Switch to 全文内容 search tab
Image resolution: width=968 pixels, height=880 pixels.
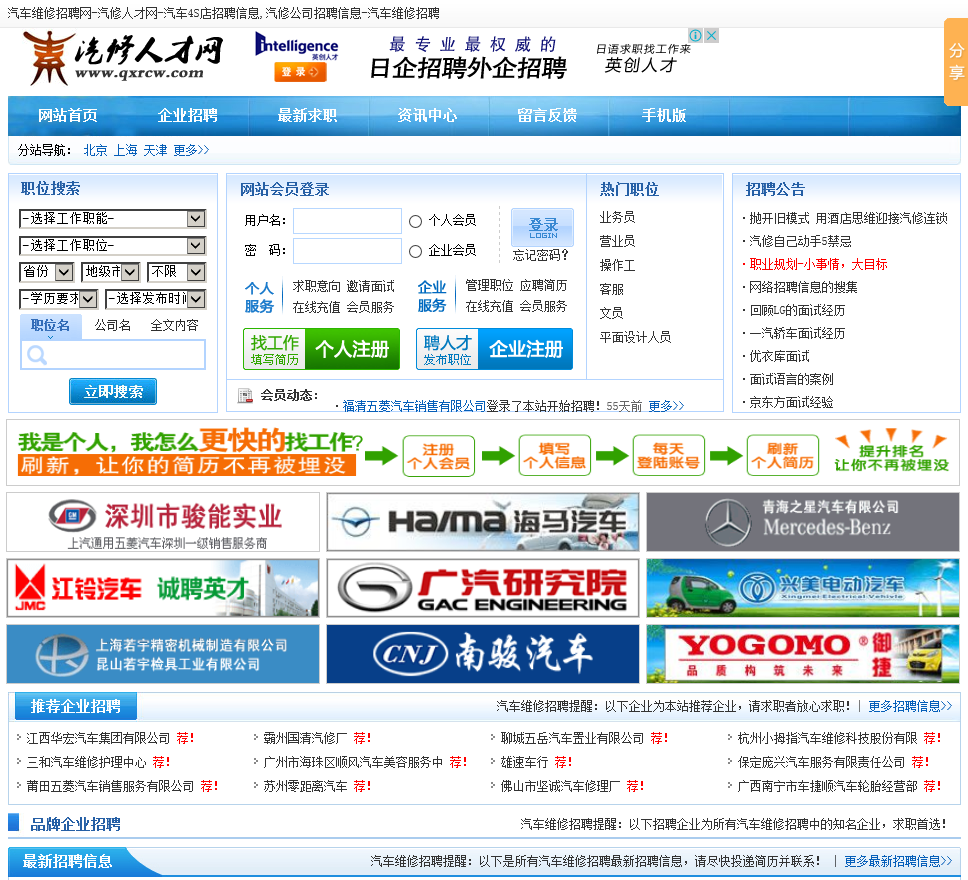coord(175,325)
